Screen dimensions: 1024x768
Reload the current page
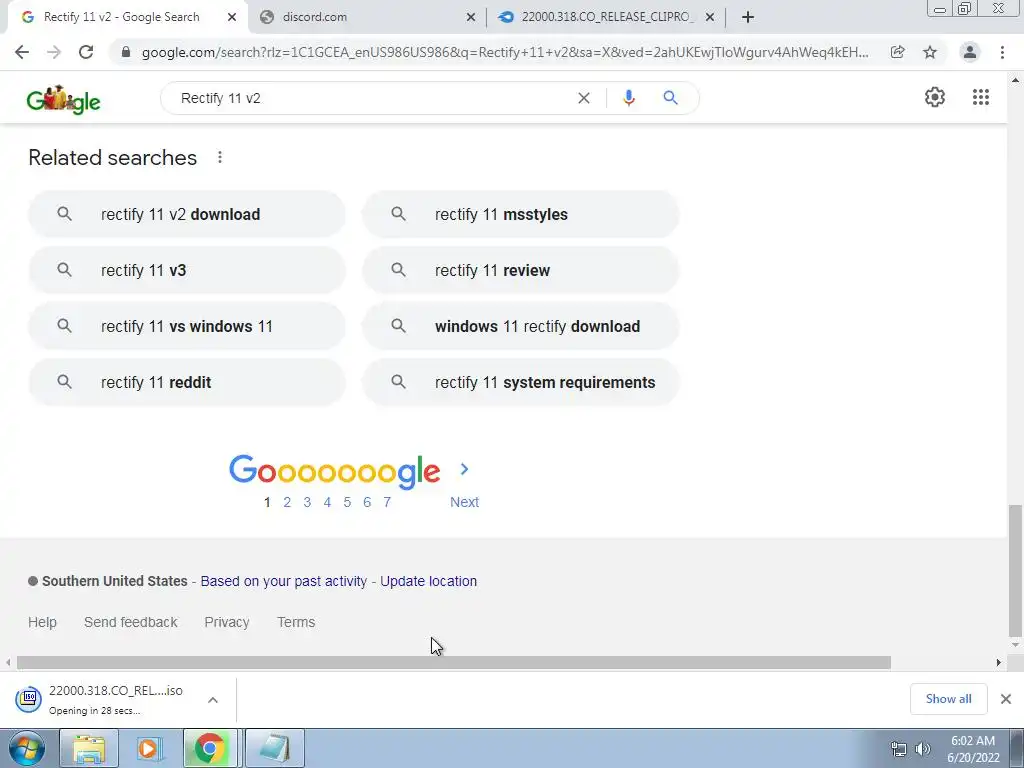[86, 52]
